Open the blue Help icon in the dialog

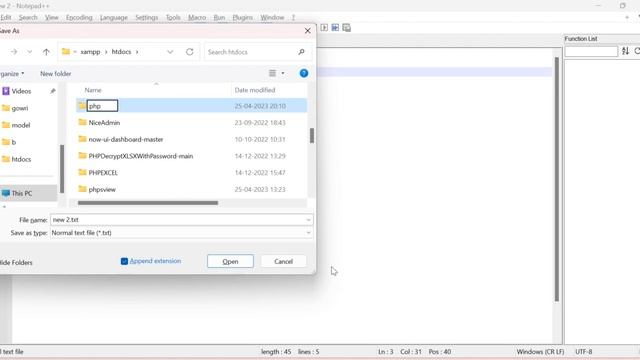[x=304, y=73]
